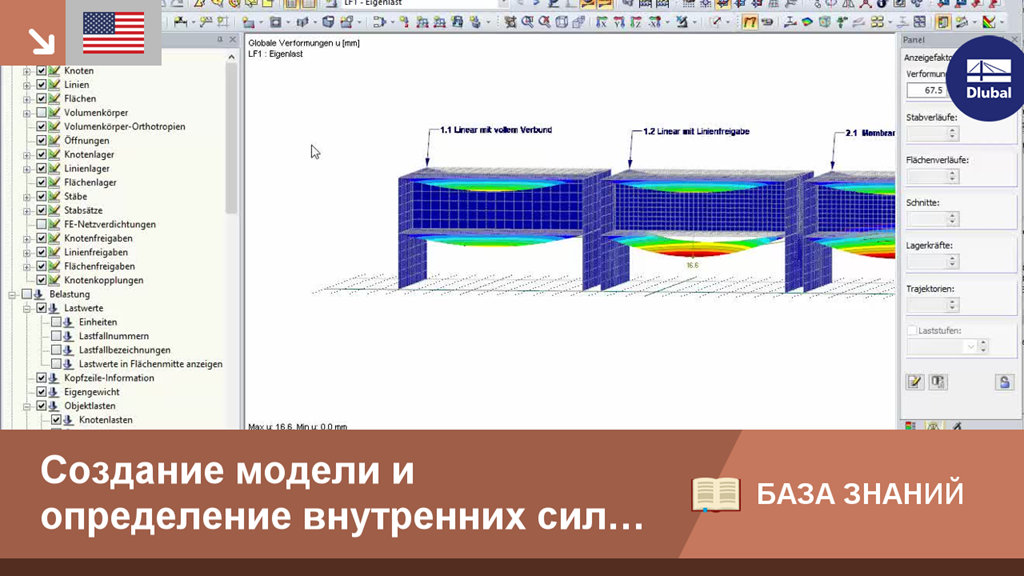Open dropdown arrow next to isobands icon
The width and height of the screenshot is (1024, 576).
click(x=1002, y=22)
